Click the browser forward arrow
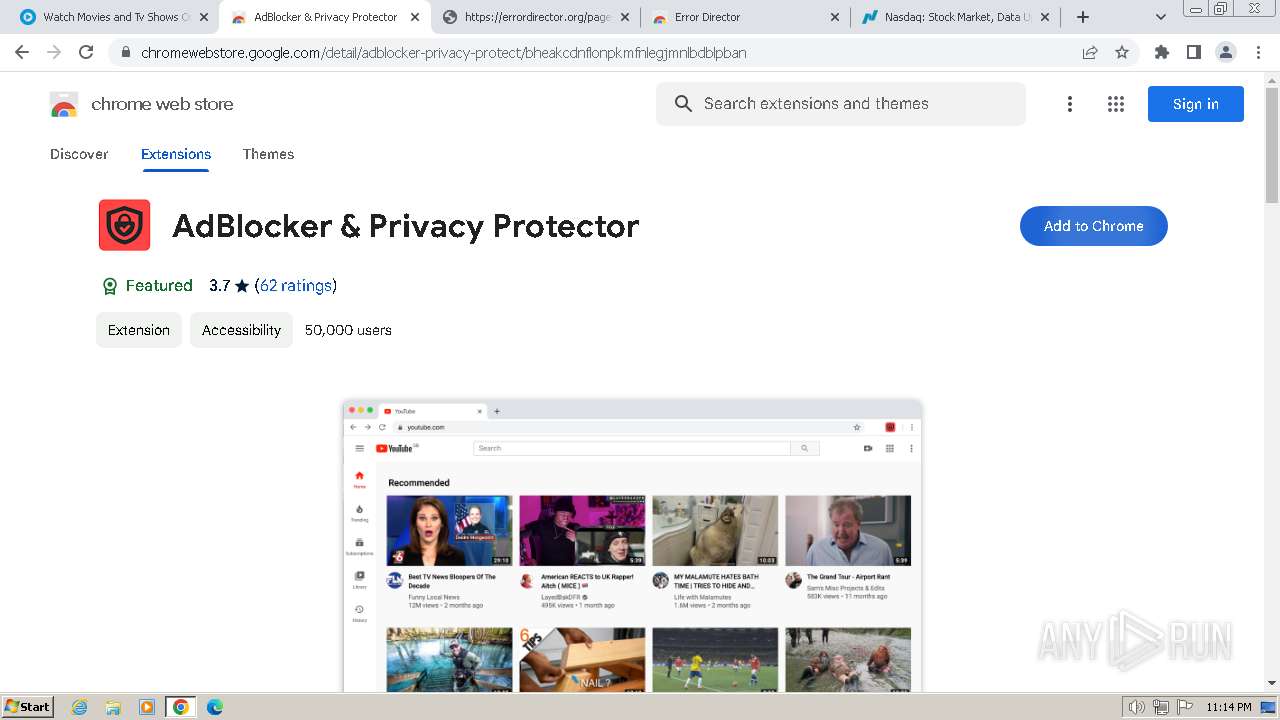 (x=54, y=52)
